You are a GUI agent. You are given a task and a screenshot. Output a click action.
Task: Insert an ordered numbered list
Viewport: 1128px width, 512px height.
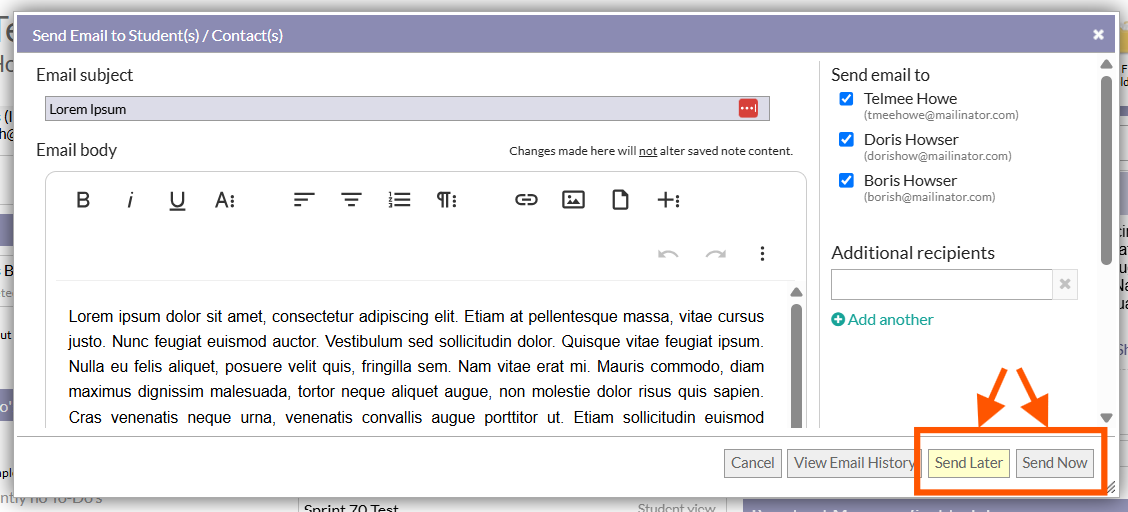click(x=399, y=200)
